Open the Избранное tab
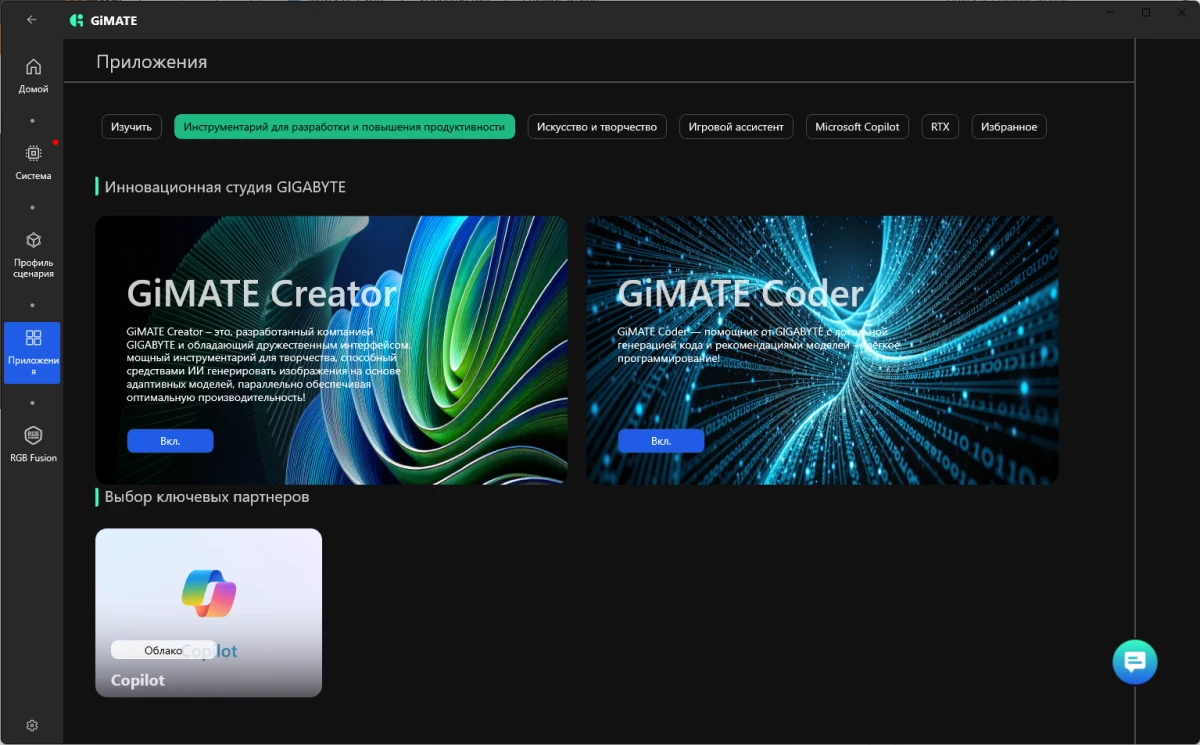 point(1009,127)
